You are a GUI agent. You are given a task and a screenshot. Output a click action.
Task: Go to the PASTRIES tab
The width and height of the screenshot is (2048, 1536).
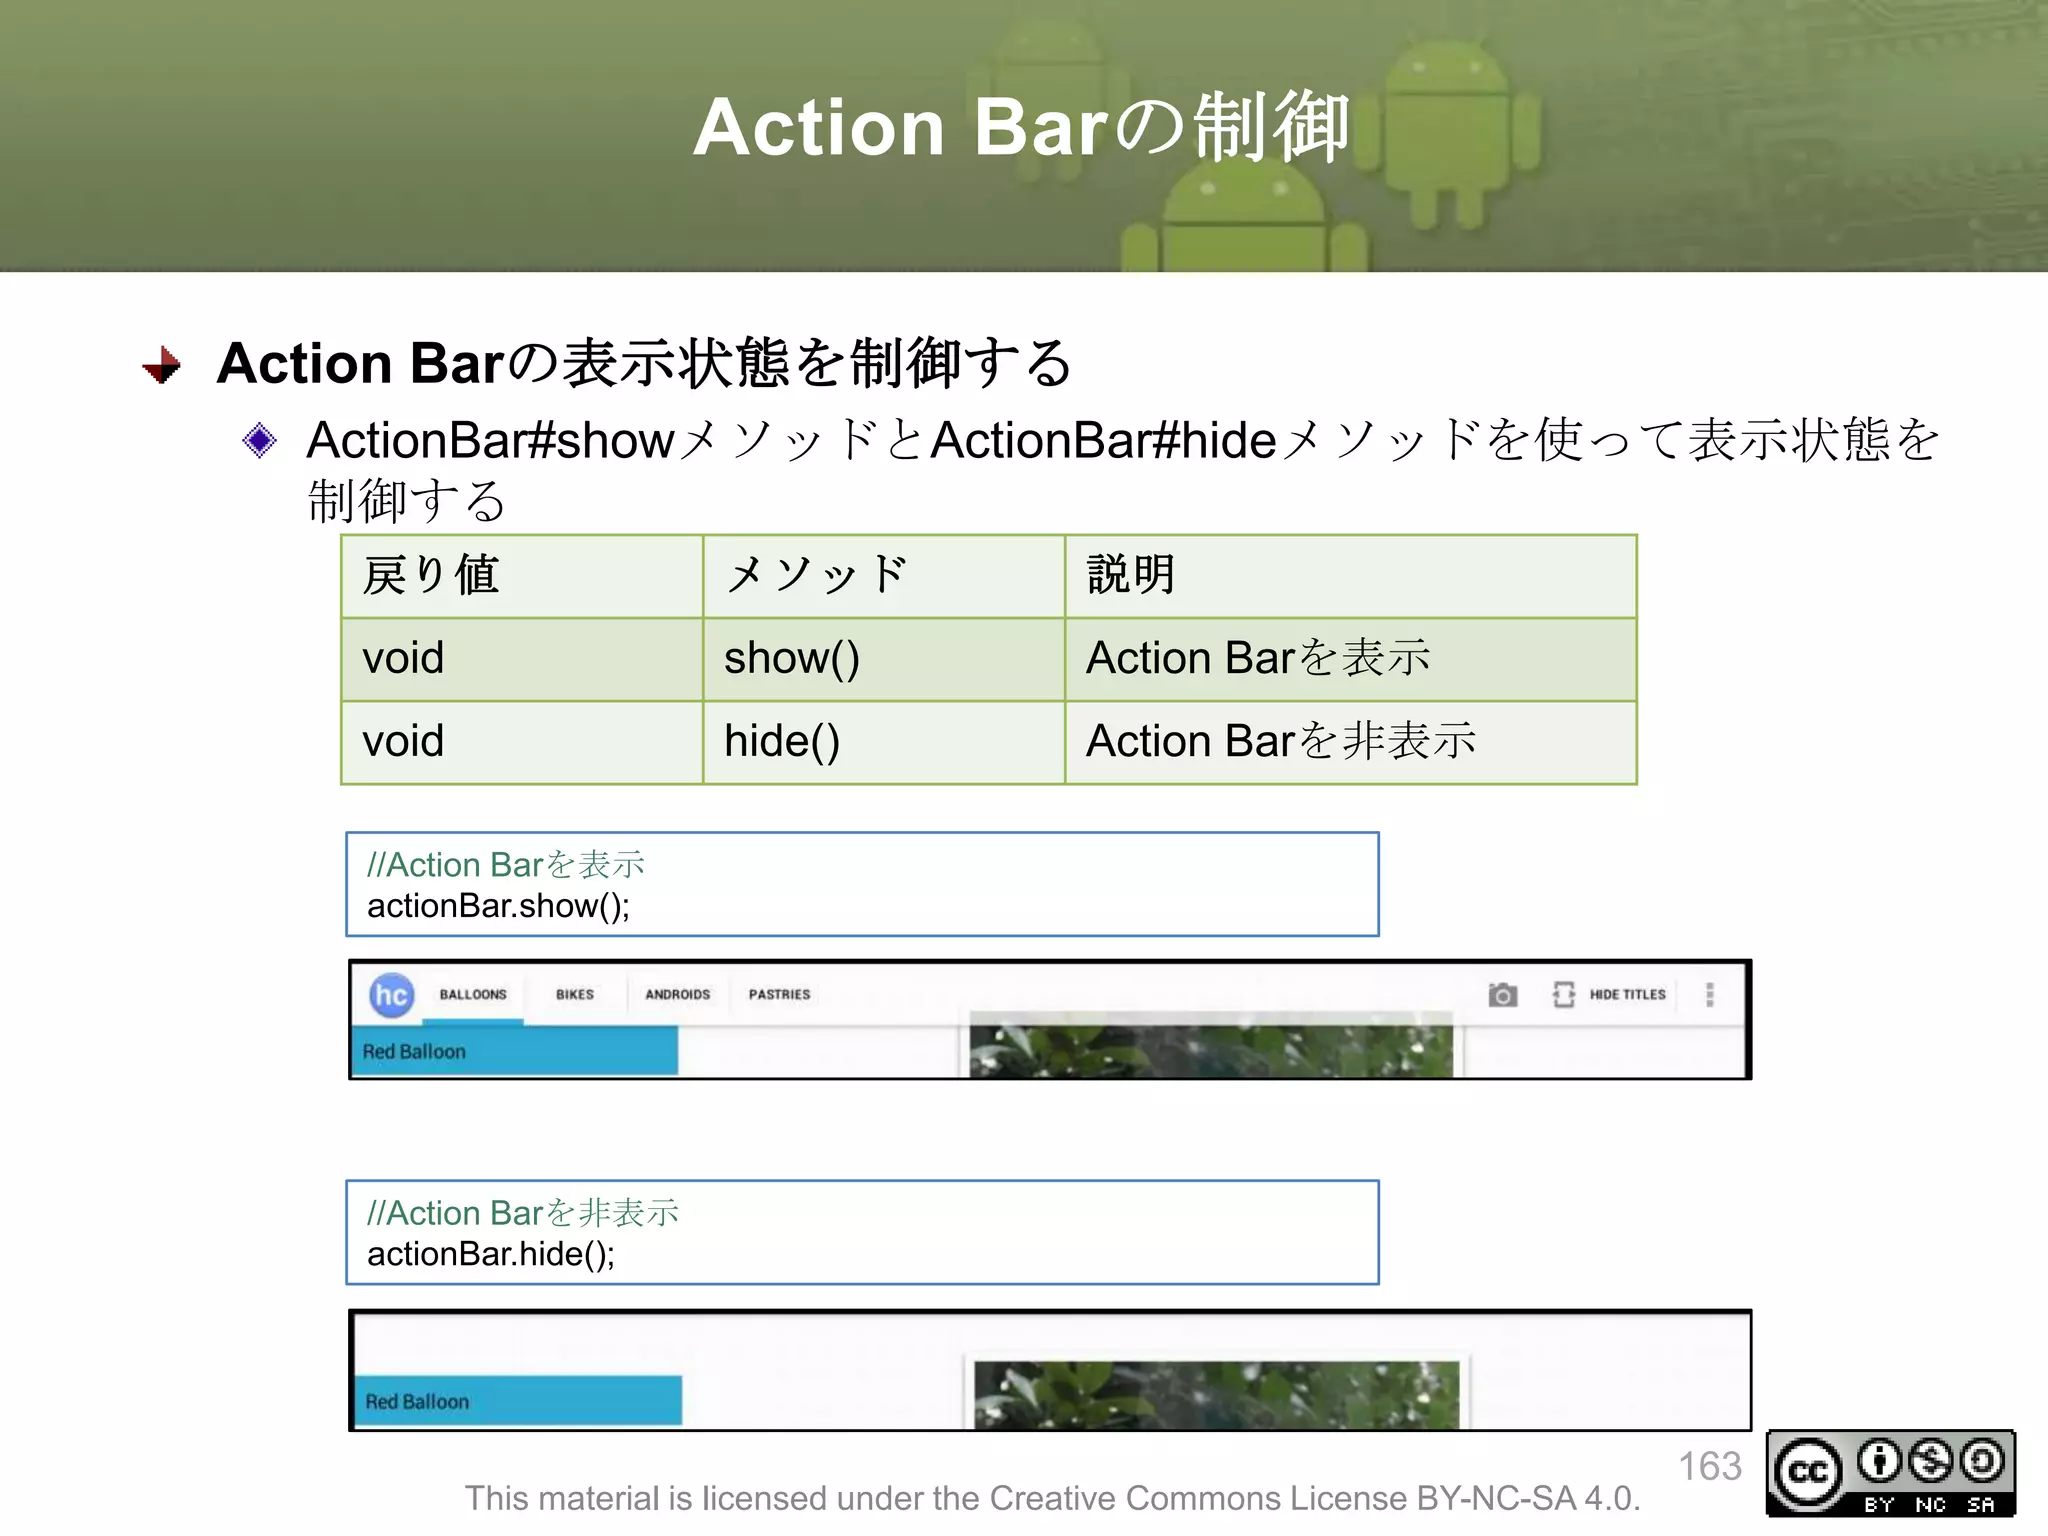(780, 995)
